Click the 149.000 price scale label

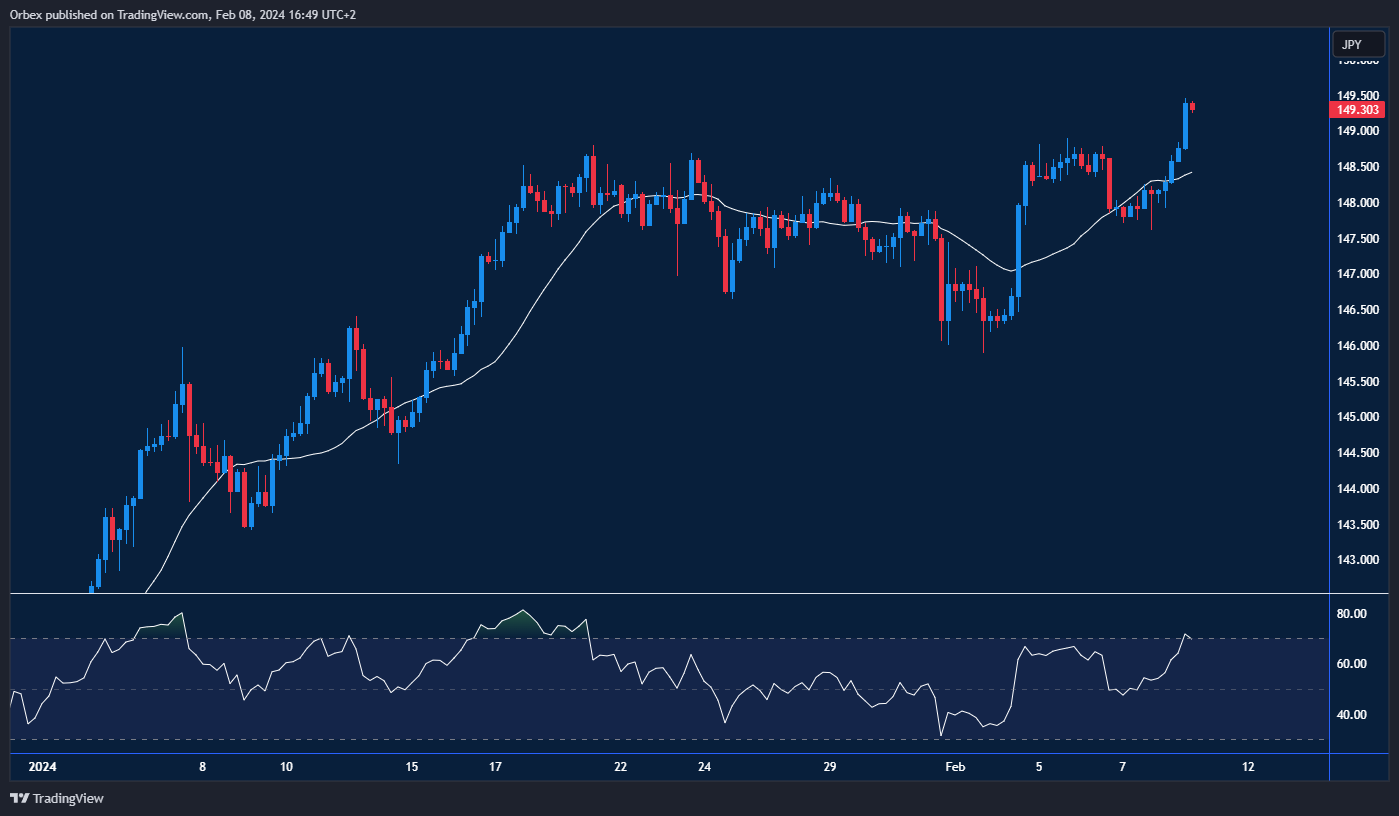pos(1358,131)
